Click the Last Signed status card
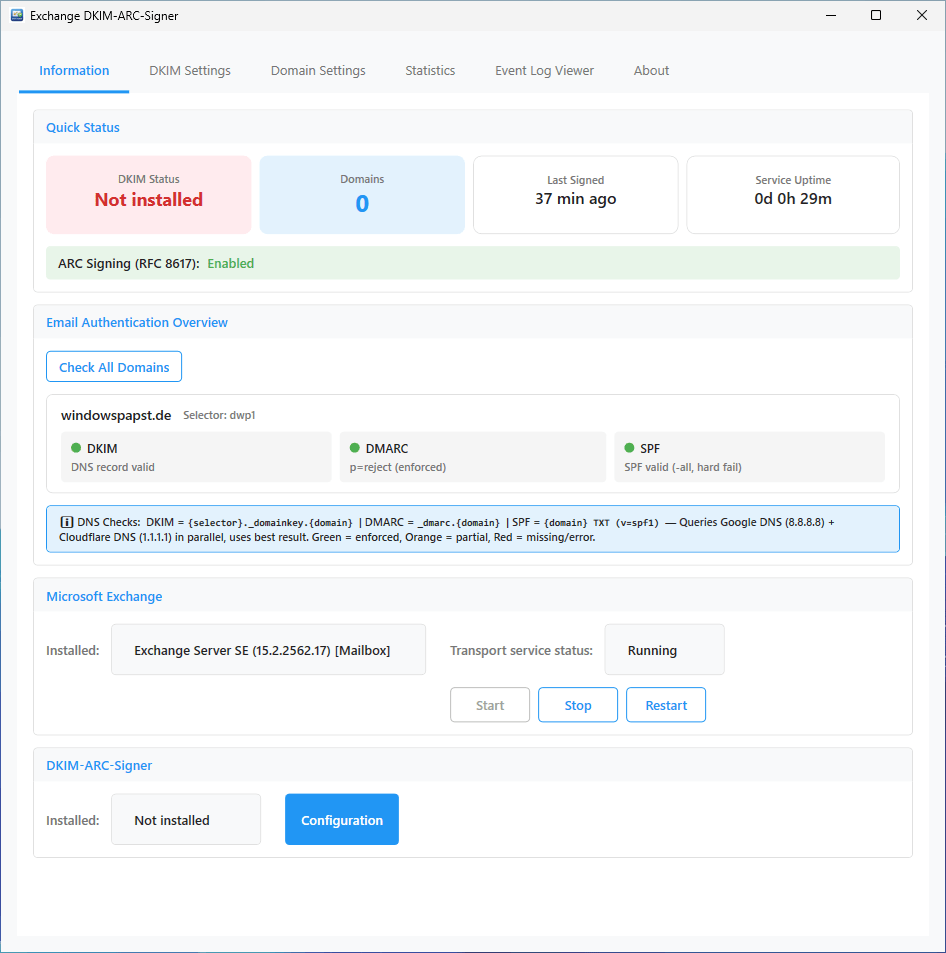 tap(575, 194)
